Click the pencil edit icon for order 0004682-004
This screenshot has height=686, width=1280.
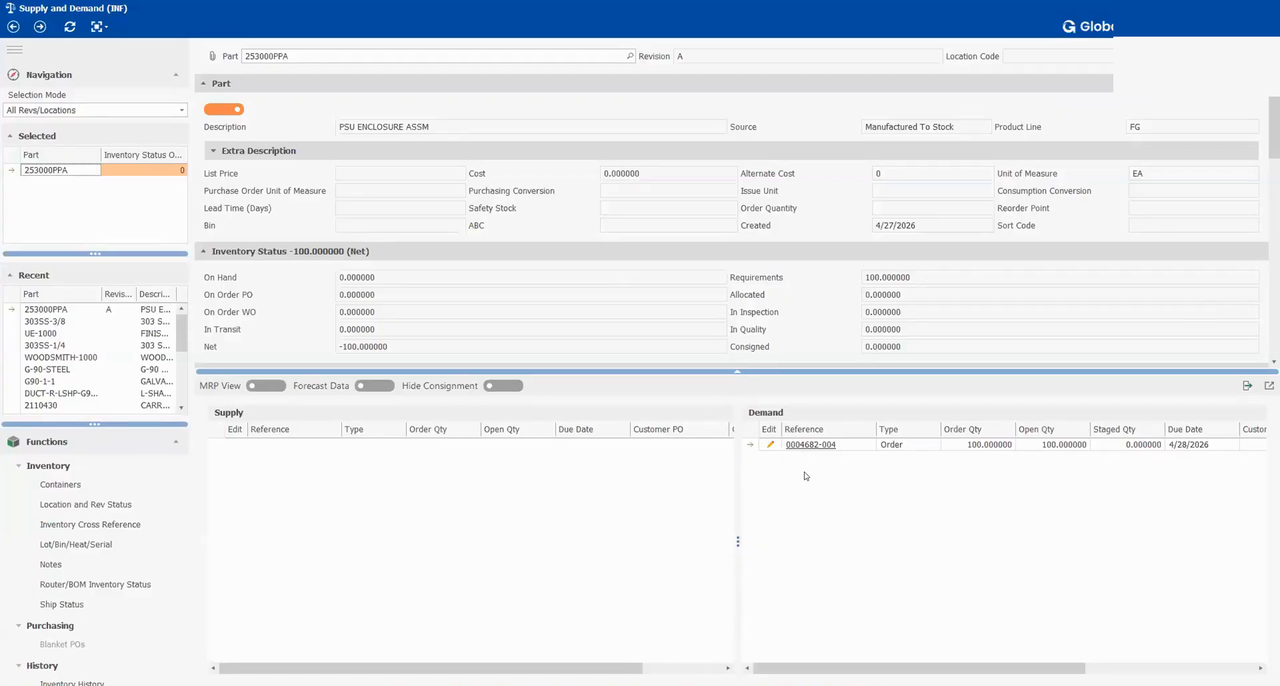coord(770,445)
